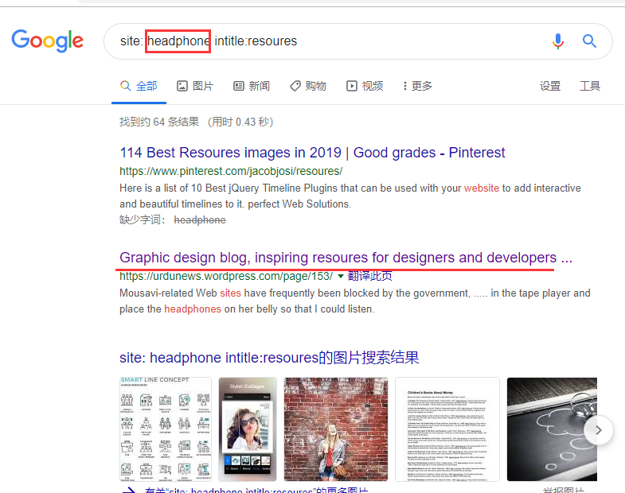Click the next arrow on image carousel
The width and height of the screenshot is (625, 493).
pos(598,430)
